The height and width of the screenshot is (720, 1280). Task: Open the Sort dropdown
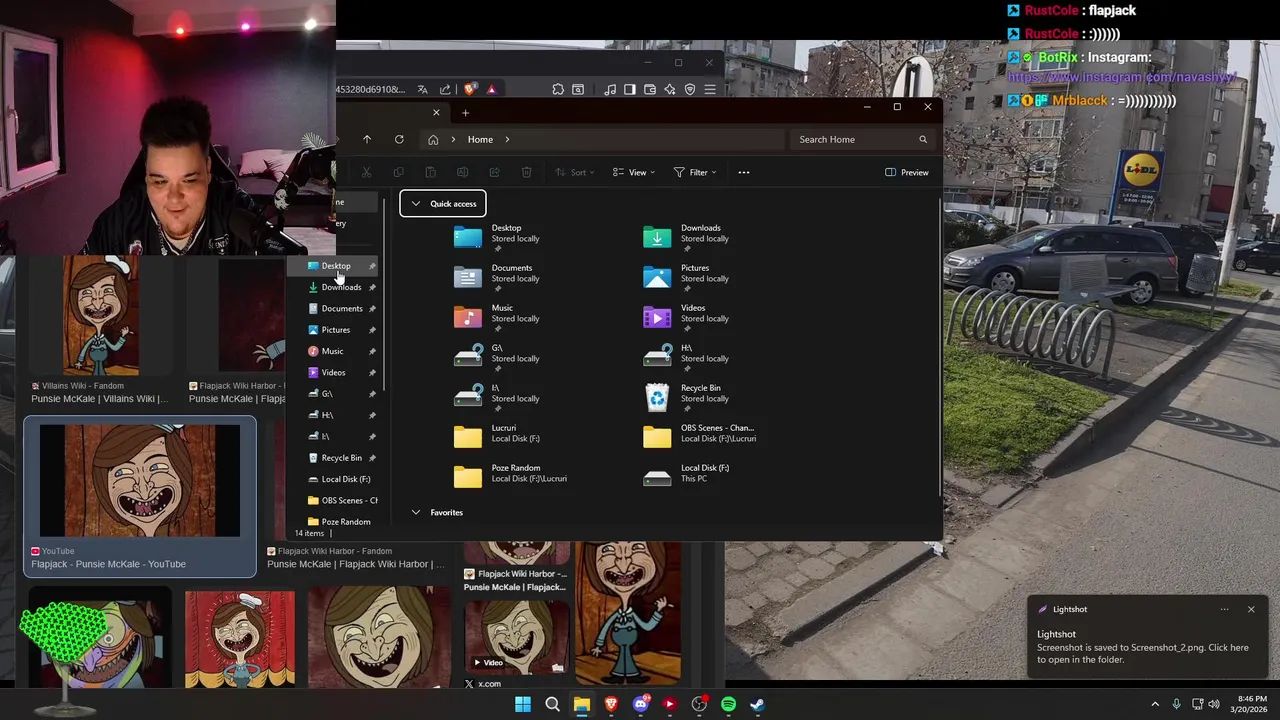(573, 172)
